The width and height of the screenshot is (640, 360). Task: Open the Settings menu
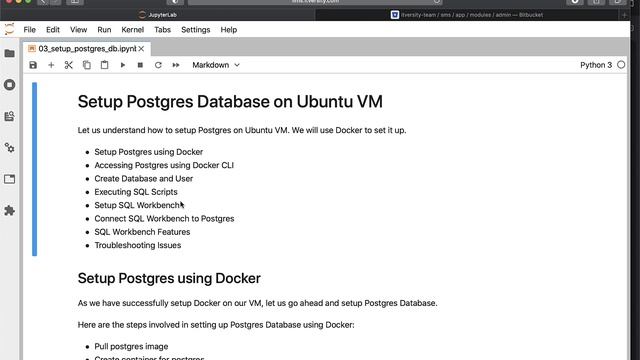coord(196,30)
